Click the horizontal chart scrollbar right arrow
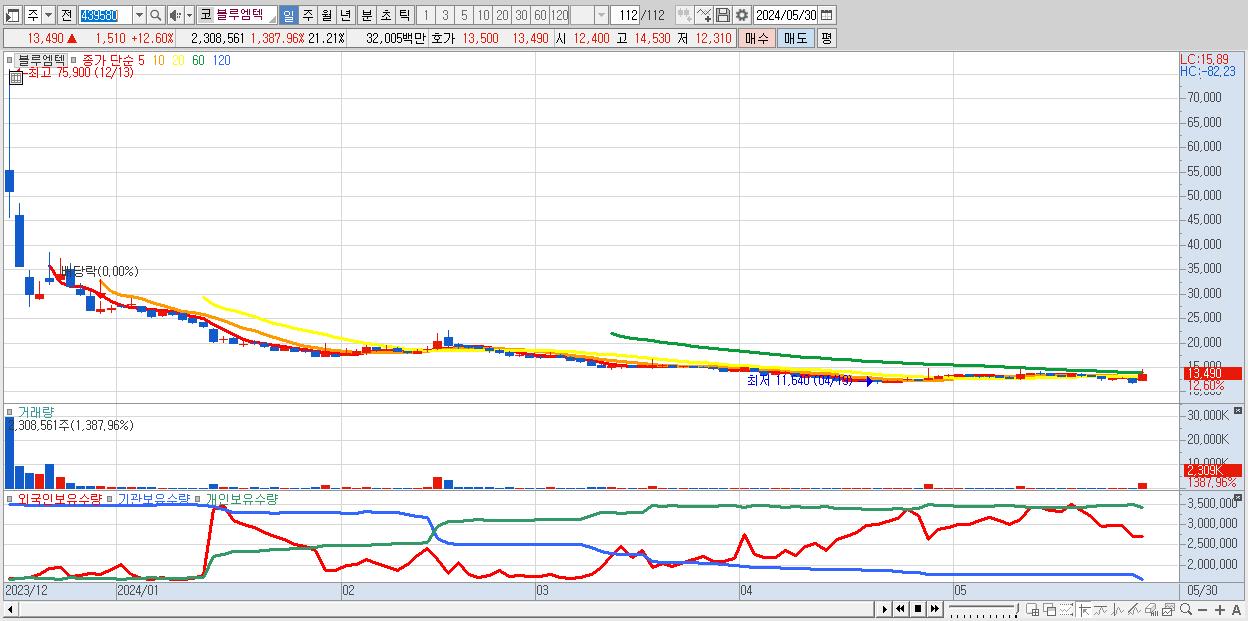The width and height of the screenshot is (1248, 621). pos(884,609)
